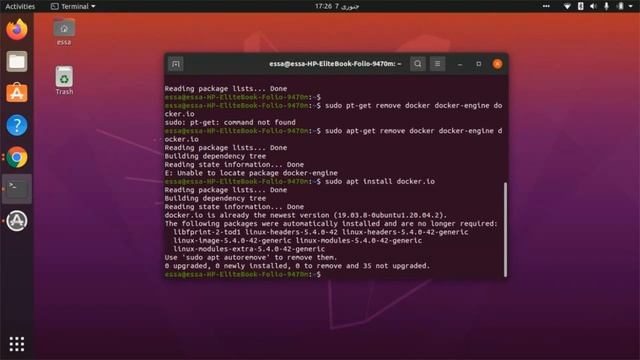This screenshot has height=360, width=640.
Task: Open the clock and calendar panel
Action: pos(337,6)
